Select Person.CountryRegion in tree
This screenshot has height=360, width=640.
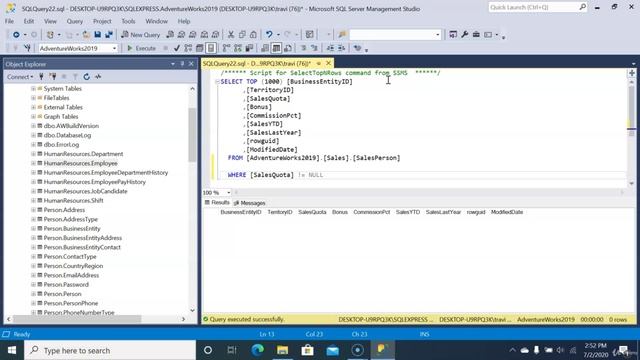tap(73, 266)
